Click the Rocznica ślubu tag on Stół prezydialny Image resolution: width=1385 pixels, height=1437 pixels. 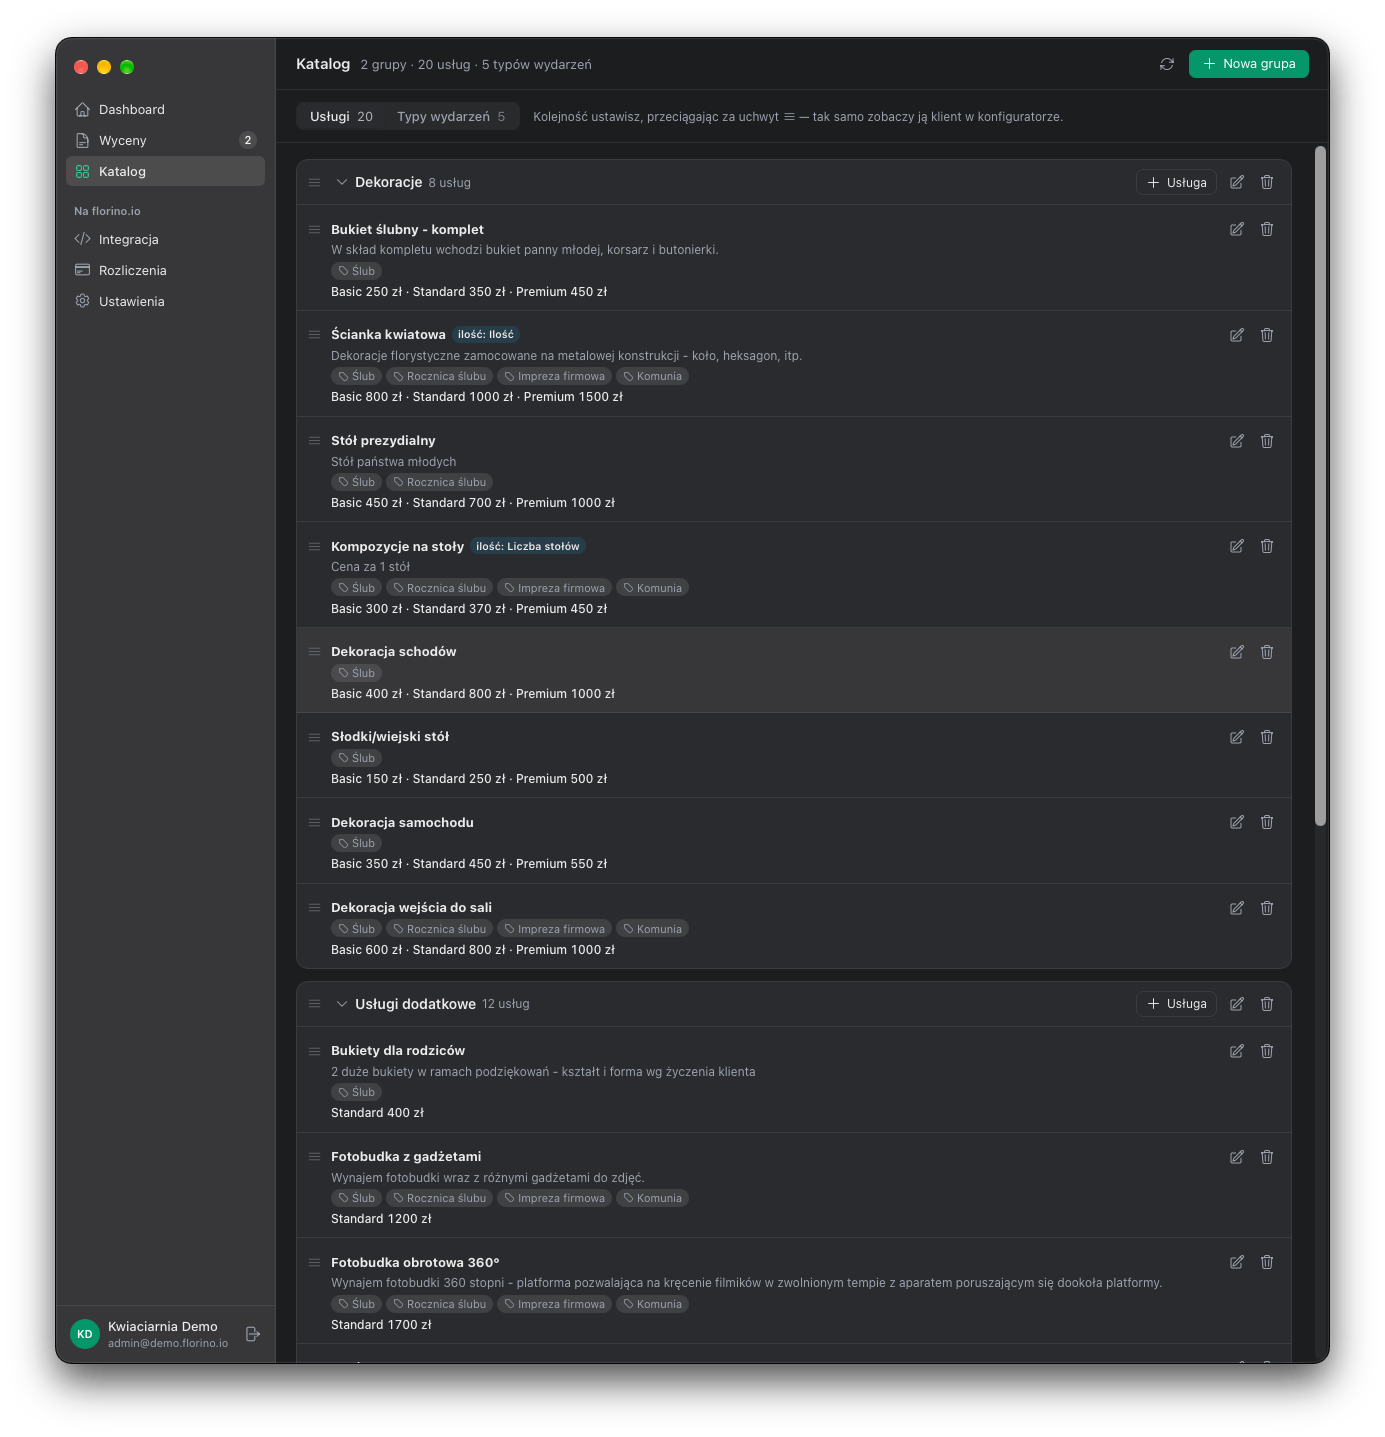[440, 482]
